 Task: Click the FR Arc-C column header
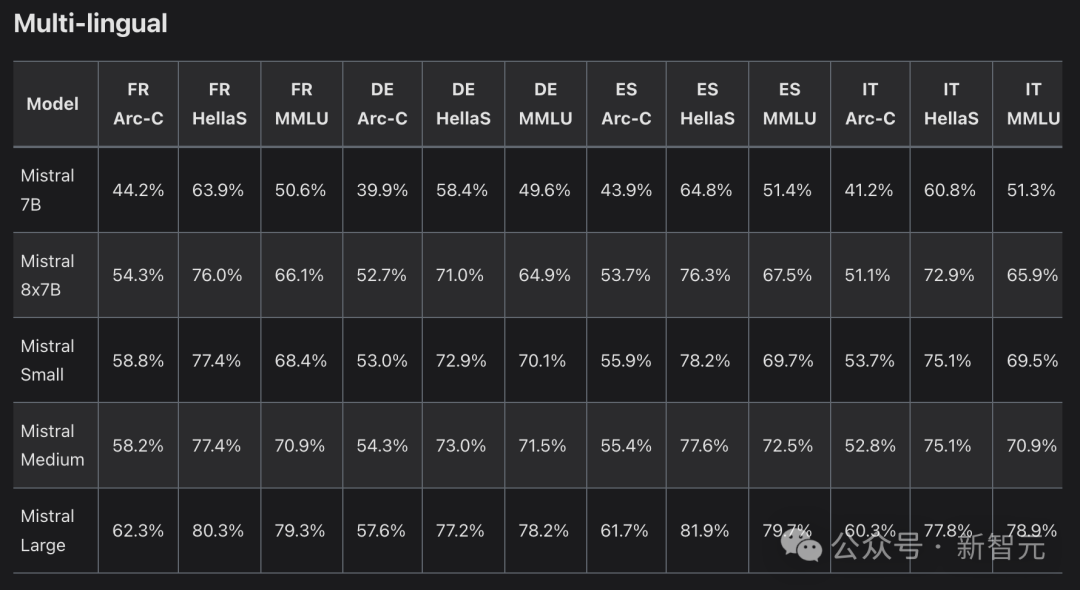[x=138, y=104]
